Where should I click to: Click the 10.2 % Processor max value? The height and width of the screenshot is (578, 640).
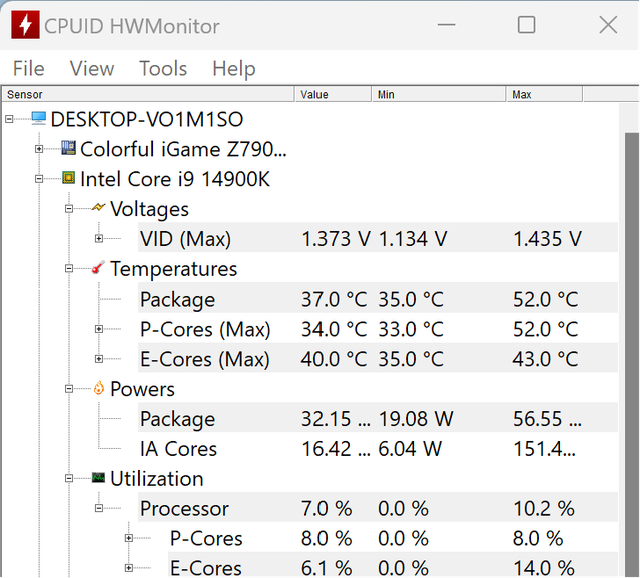pyautogui.click(x=544, y=509)
